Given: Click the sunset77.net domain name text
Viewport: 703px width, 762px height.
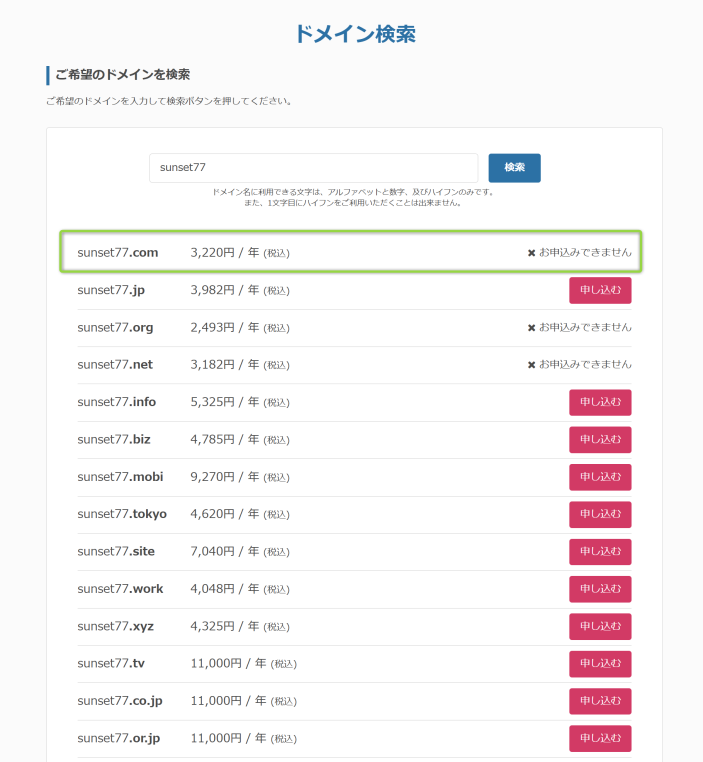Looking at the screenshot, I should coord(116,365).
